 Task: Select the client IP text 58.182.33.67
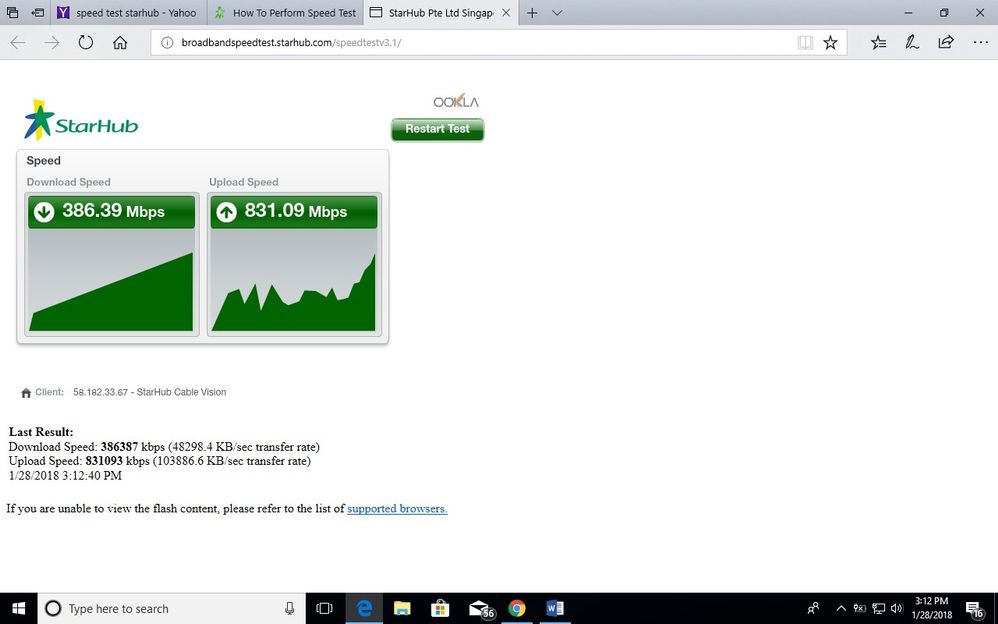point(101,392)
